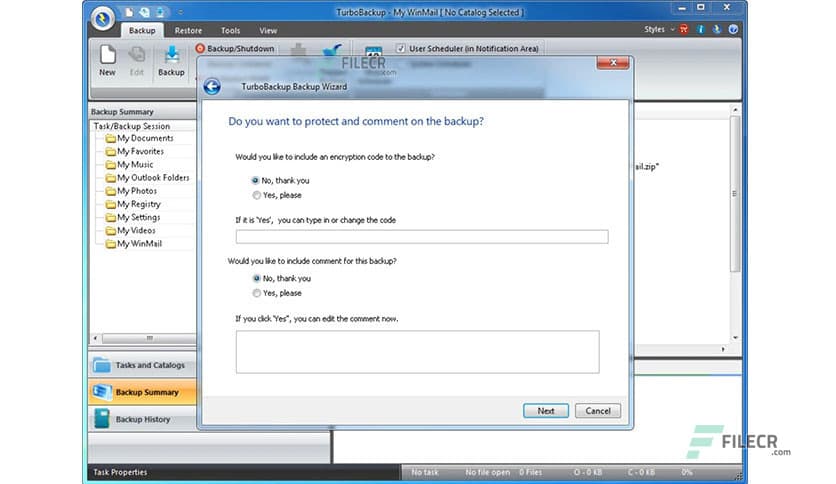Switch to the Restore ribbon tab
Viewport: 836px width, 484px height.
188,30
